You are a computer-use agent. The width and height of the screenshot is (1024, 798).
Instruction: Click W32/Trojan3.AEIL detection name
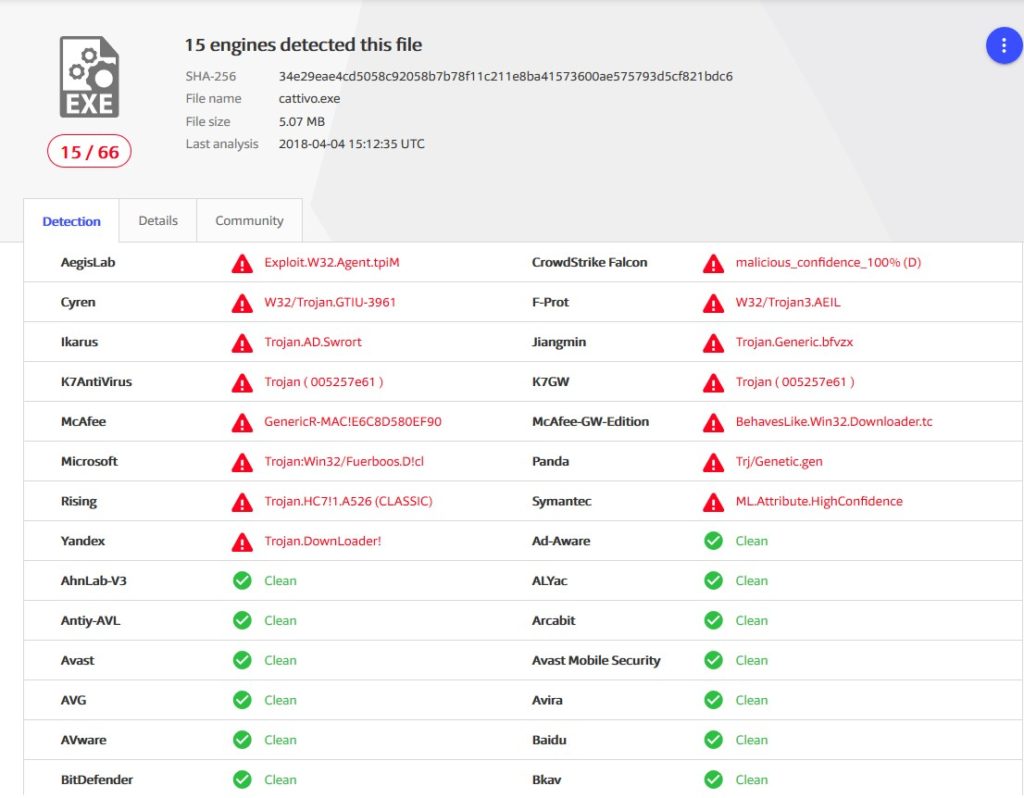[788, 302]
